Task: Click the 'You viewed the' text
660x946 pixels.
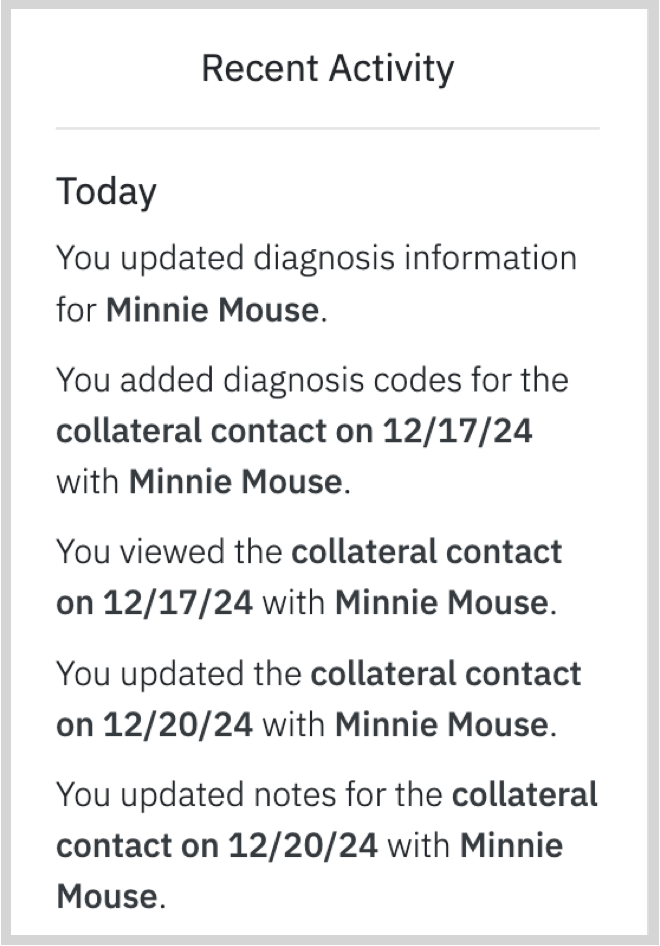Action: point(169,552)
